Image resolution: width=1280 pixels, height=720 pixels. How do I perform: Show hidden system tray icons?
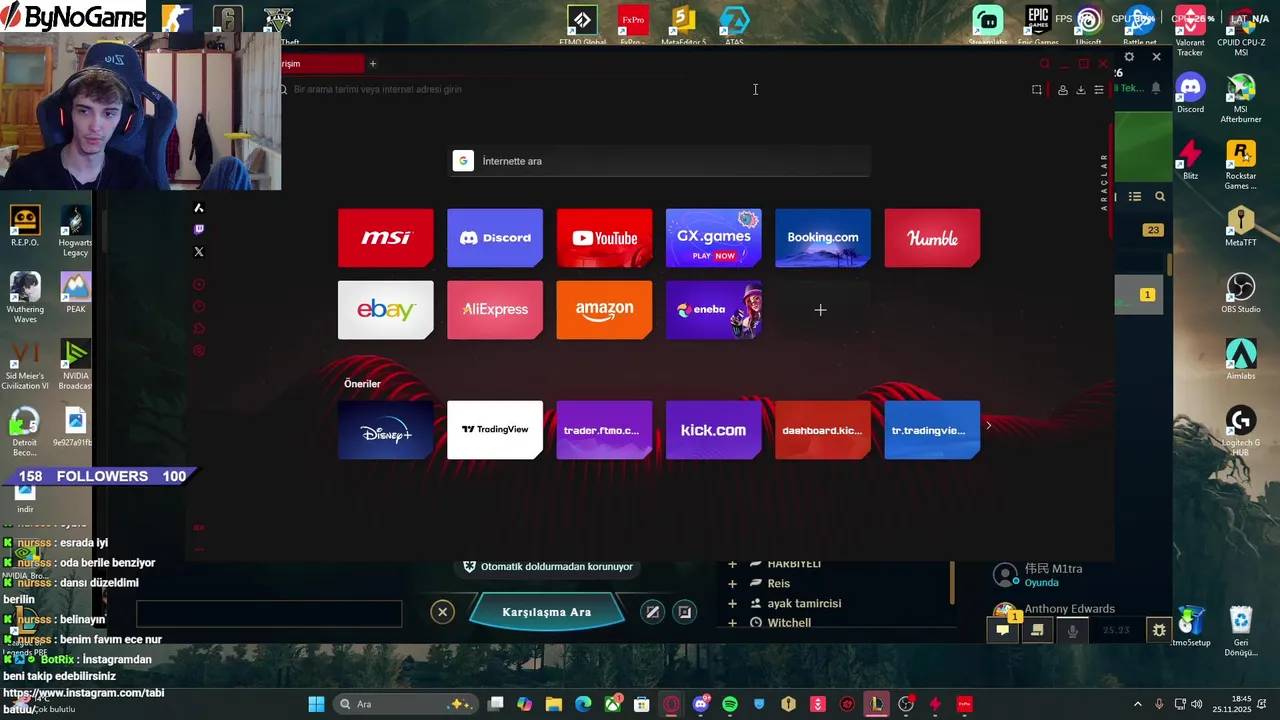tap(1137, 704)
